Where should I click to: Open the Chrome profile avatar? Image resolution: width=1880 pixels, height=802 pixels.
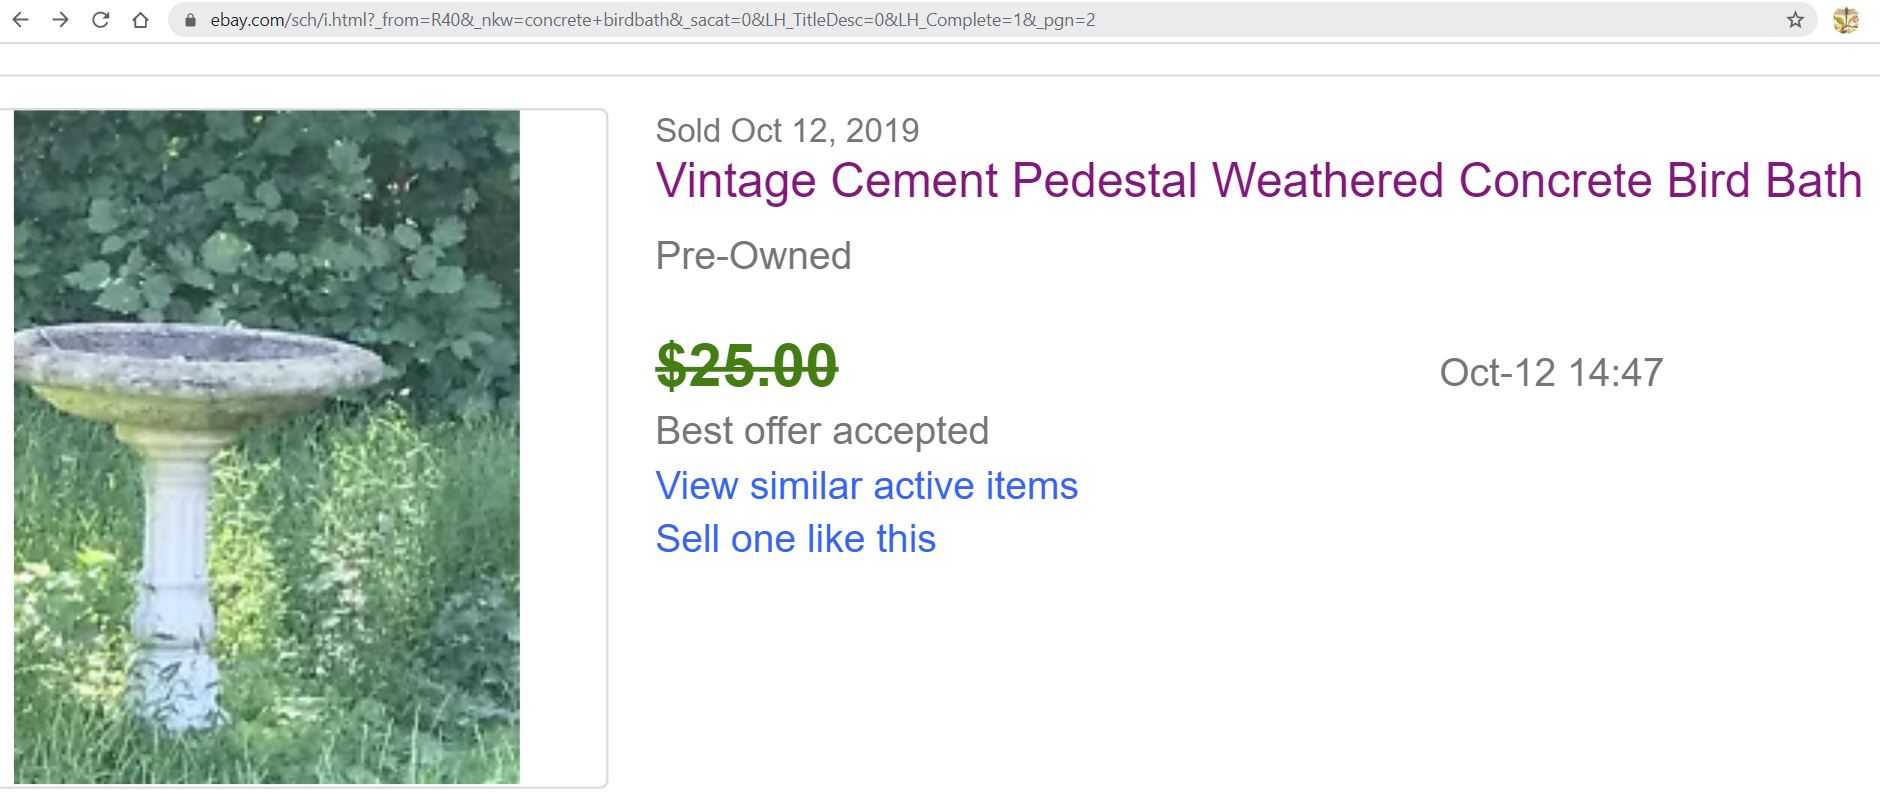pyautogui.click(x=1845, y=20)
